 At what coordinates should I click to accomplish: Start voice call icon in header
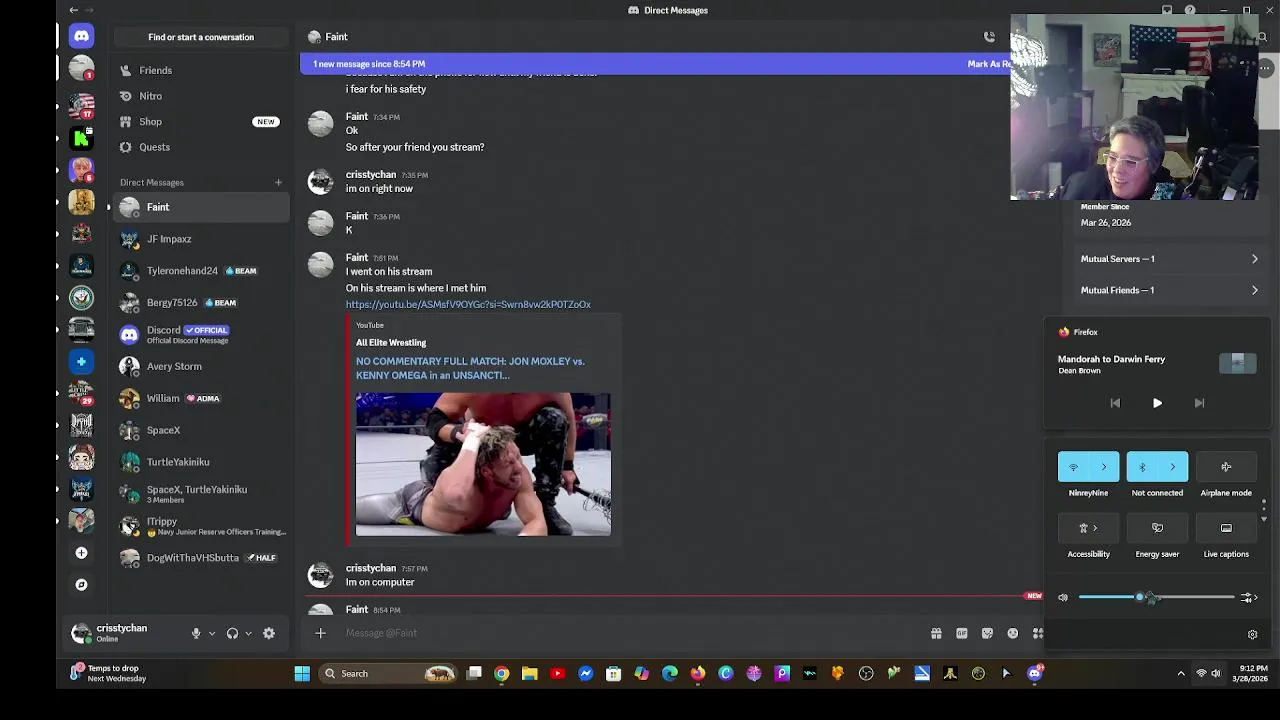tap(989, 37)
